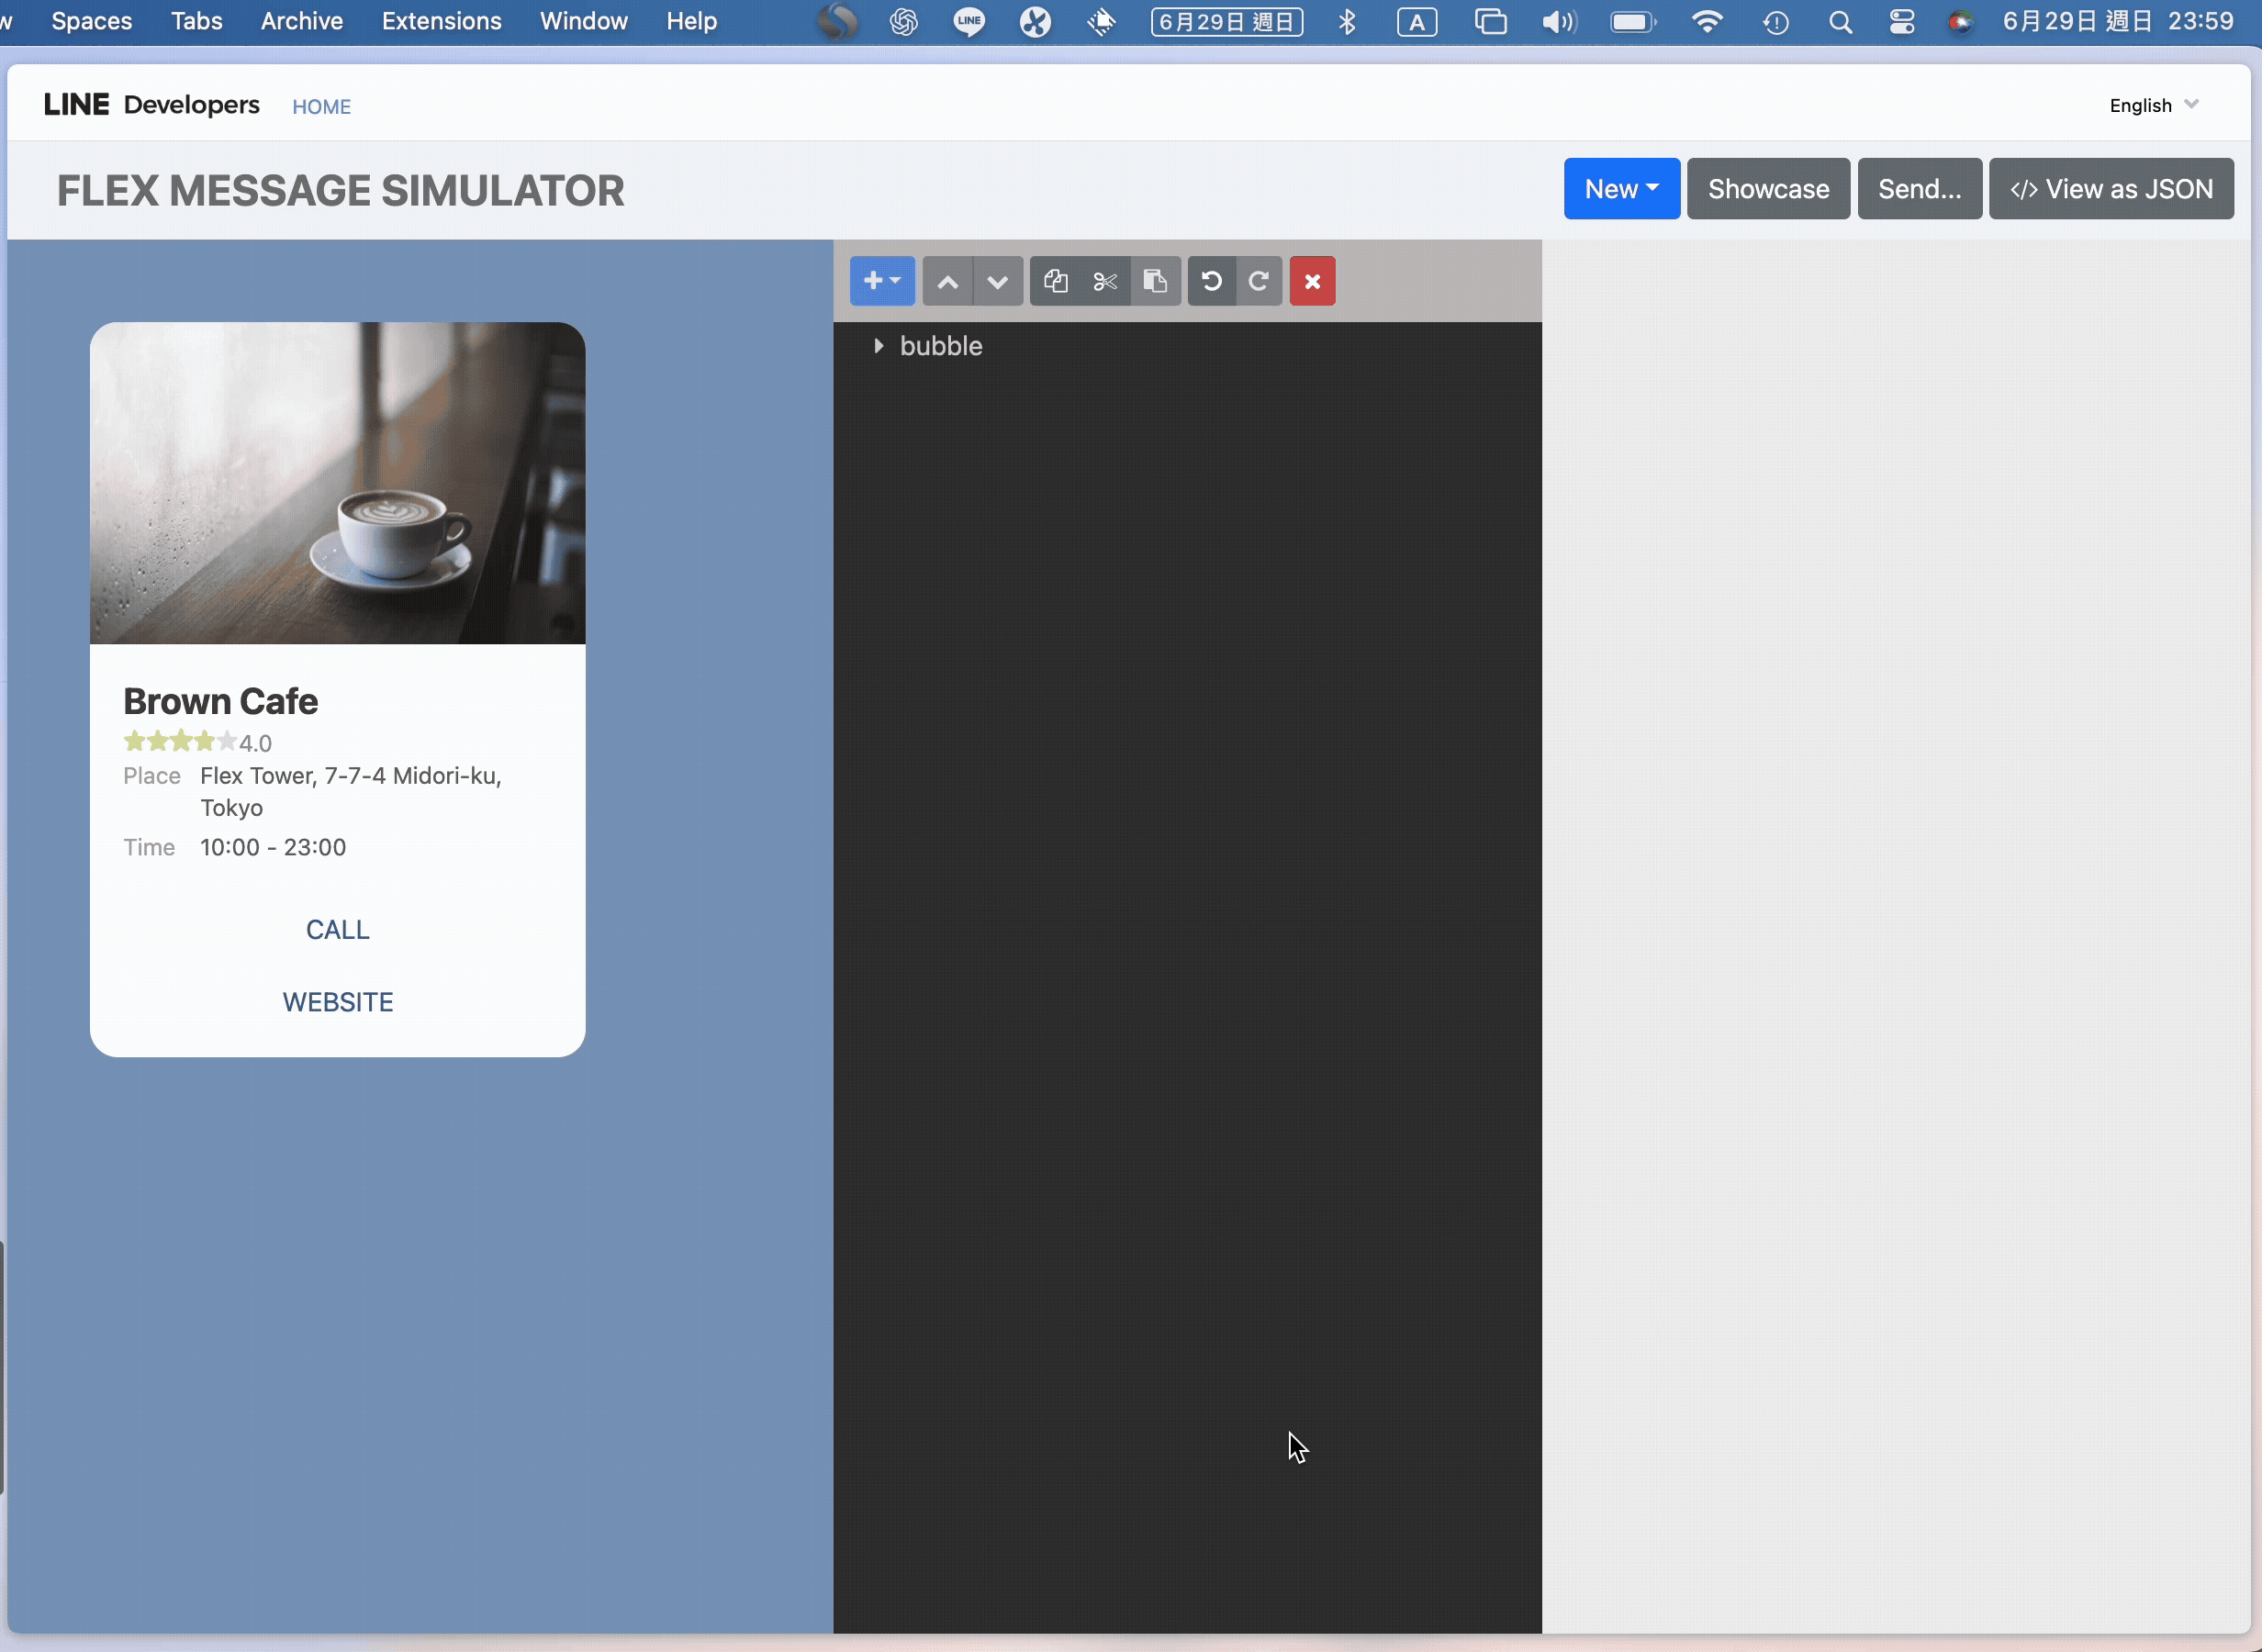Image resolution: width=2262 pixels, height=1652 pixels.
Task: Expand the bubble tree node arrow
Action: [x=878, y=346]
